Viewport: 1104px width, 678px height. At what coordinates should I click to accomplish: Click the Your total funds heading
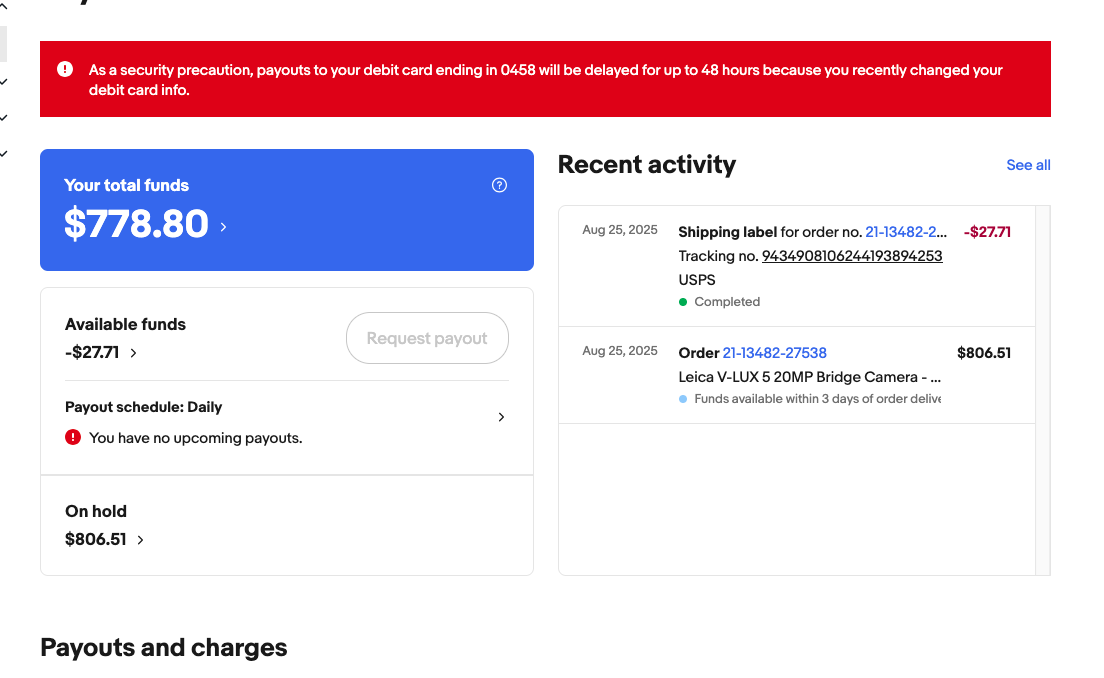click(x=126, y=185)
